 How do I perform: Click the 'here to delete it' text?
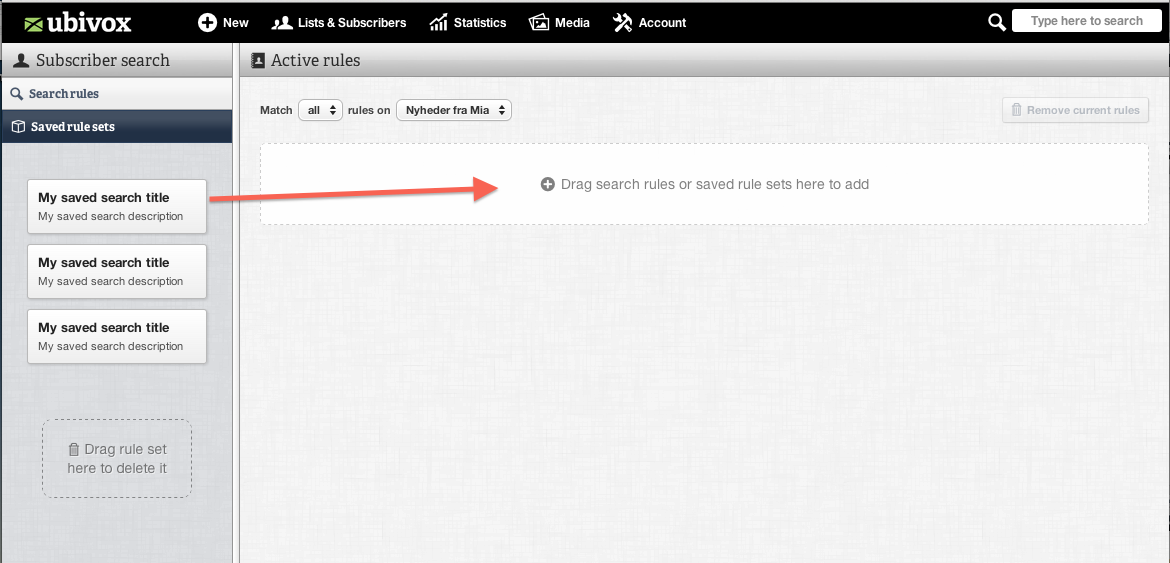point(117,468)
